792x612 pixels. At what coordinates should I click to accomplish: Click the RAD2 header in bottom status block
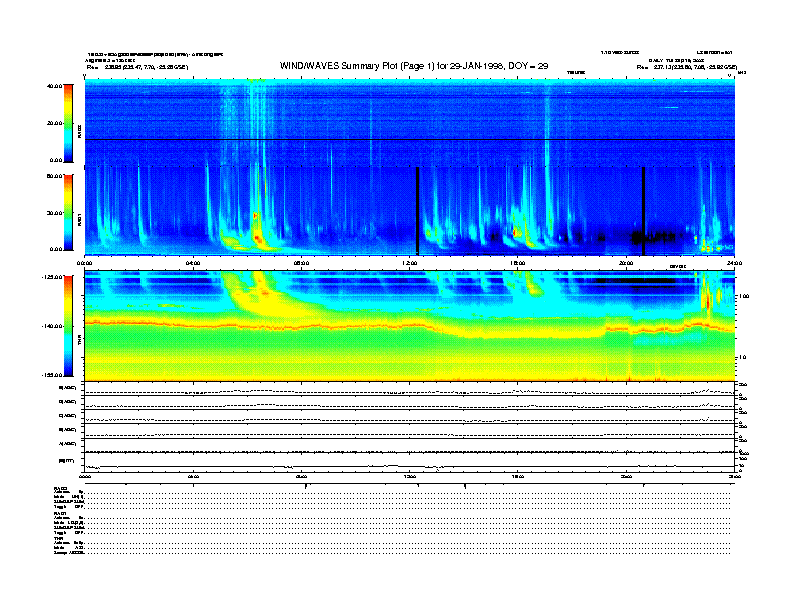(x=60, y=488)
